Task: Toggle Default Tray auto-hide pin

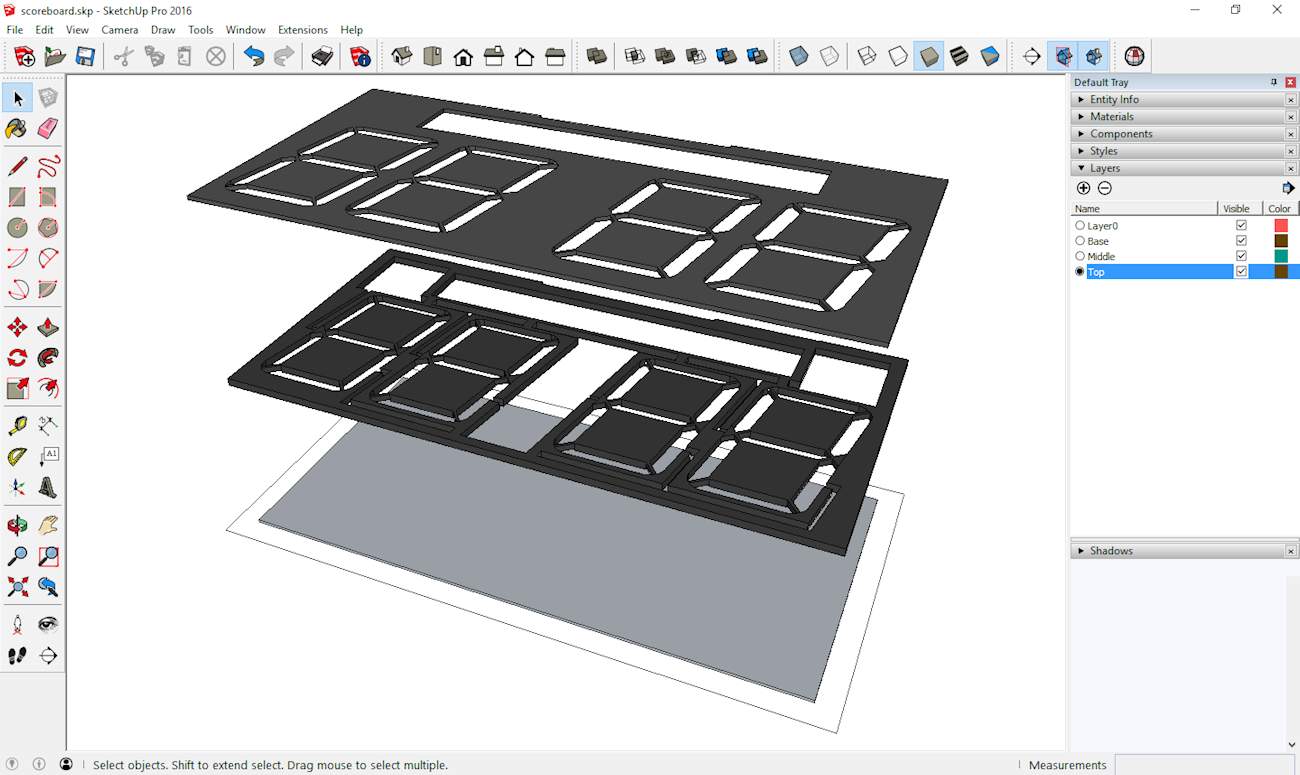Action: [x=1274, y=82]
